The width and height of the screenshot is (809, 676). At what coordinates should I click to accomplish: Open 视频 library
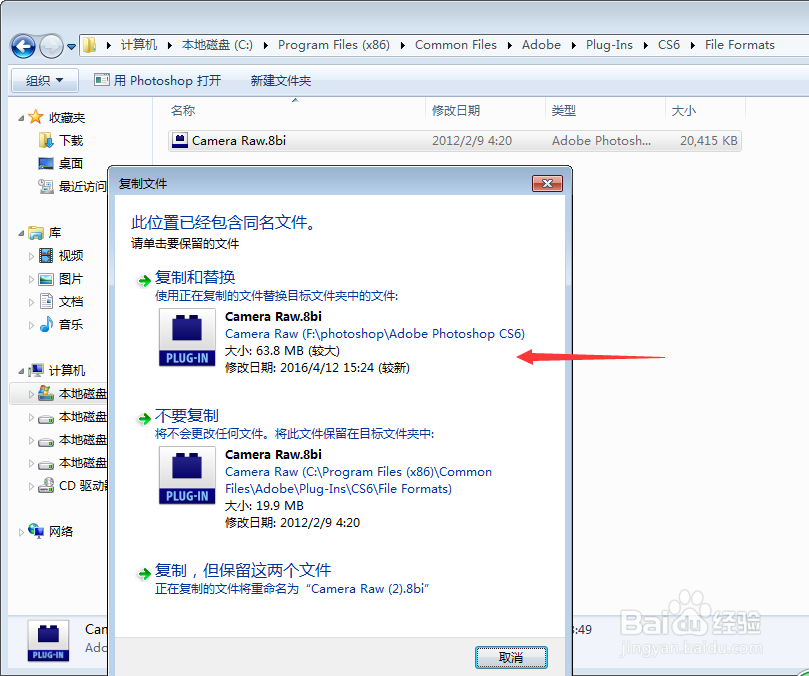pos(71,255)
